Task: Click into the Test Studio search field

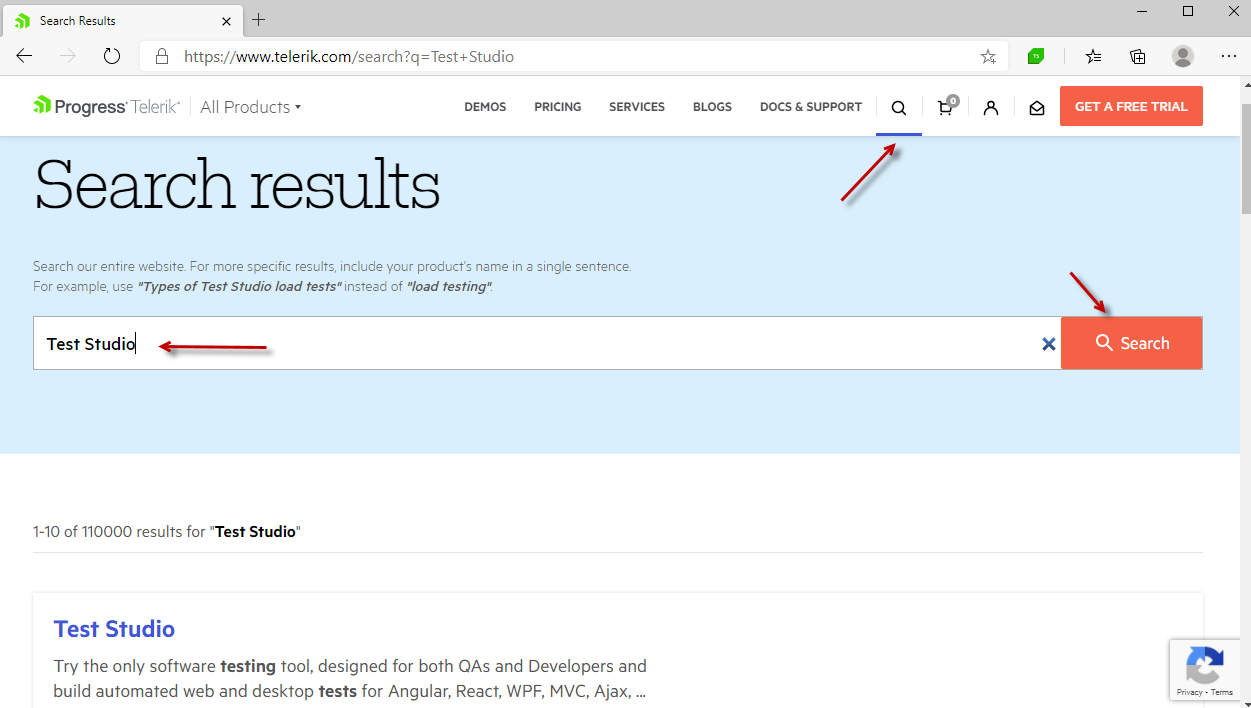Action: coord(547,343)
